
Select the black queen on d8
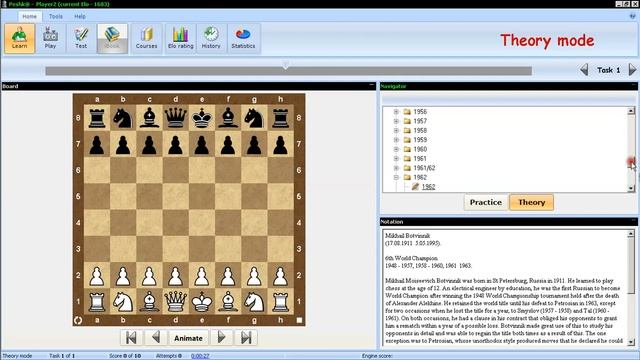176,118
